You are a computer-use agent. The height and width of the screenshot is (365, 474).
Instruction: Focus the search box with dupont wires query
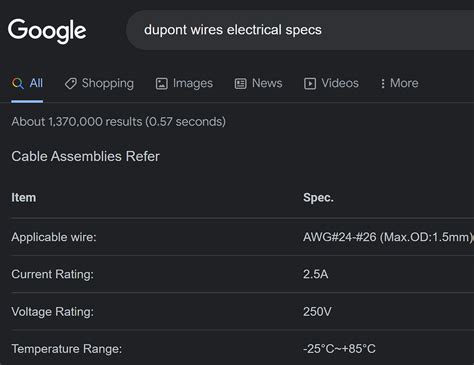click(x=300, y=30)
